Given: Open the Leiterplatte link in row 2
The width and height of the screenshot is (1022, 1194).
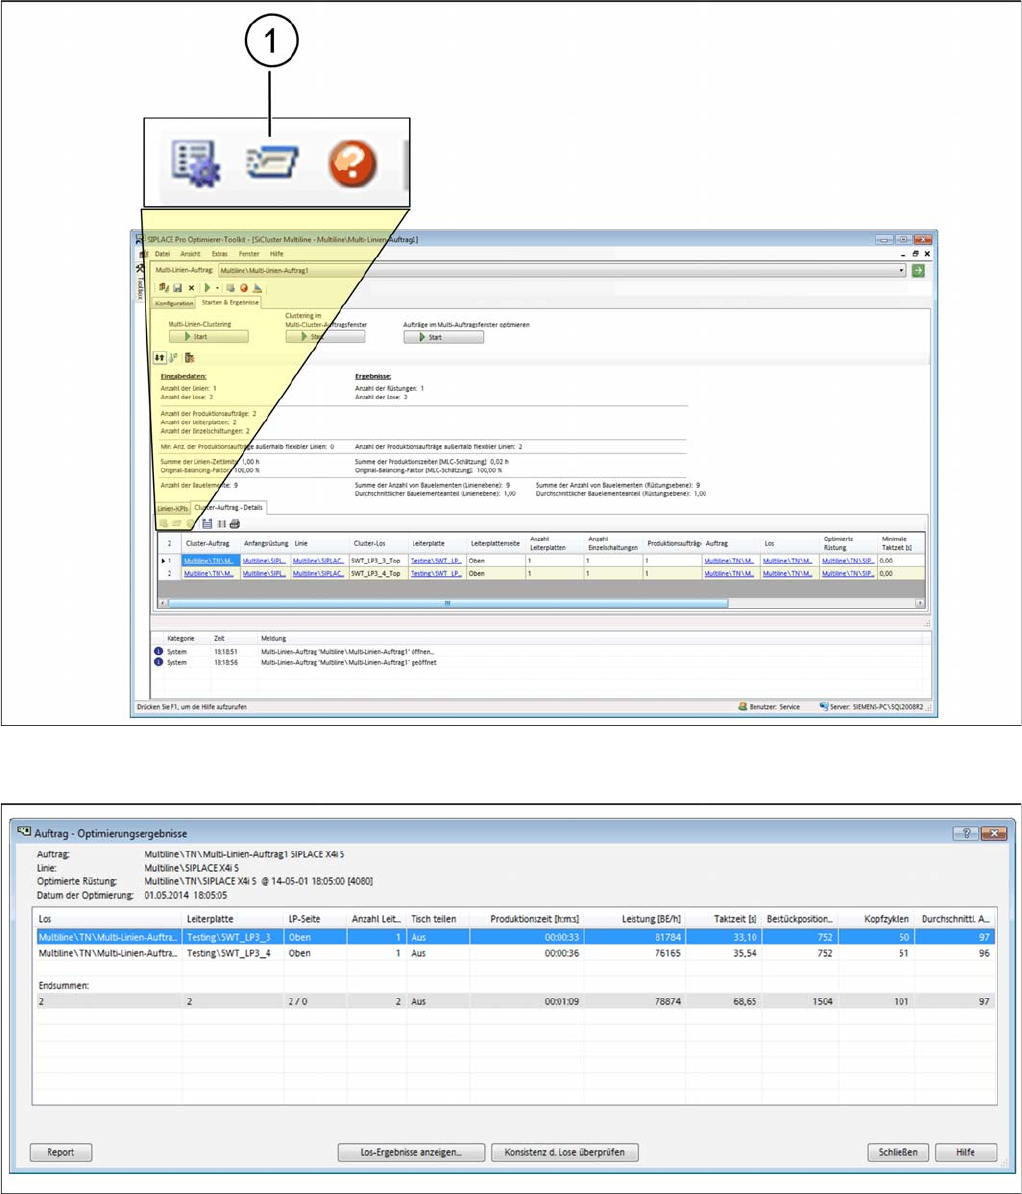Looking at the screenshot, I should point(436,573).
